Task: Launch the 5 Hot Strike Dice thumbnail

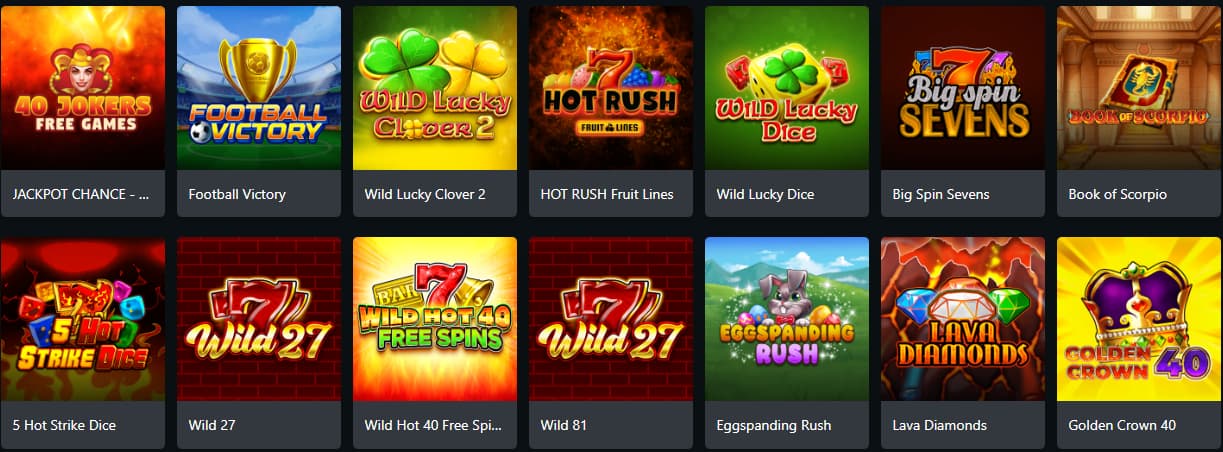Action: [x=82, y=319]
